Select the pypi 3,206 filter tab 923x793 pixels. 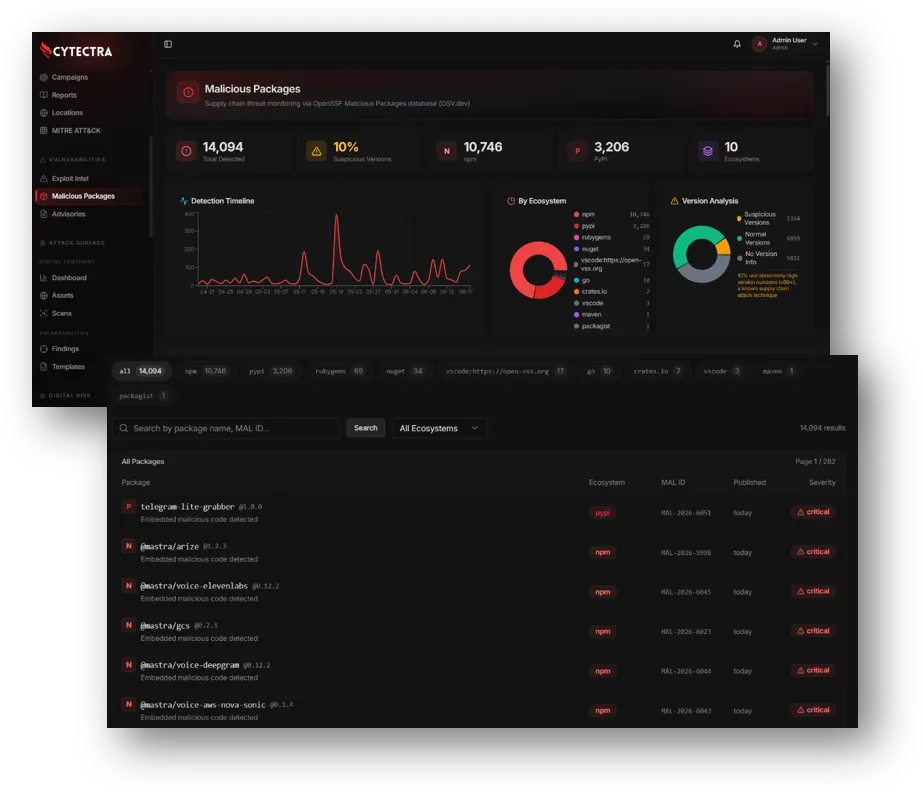click(270, 371)
